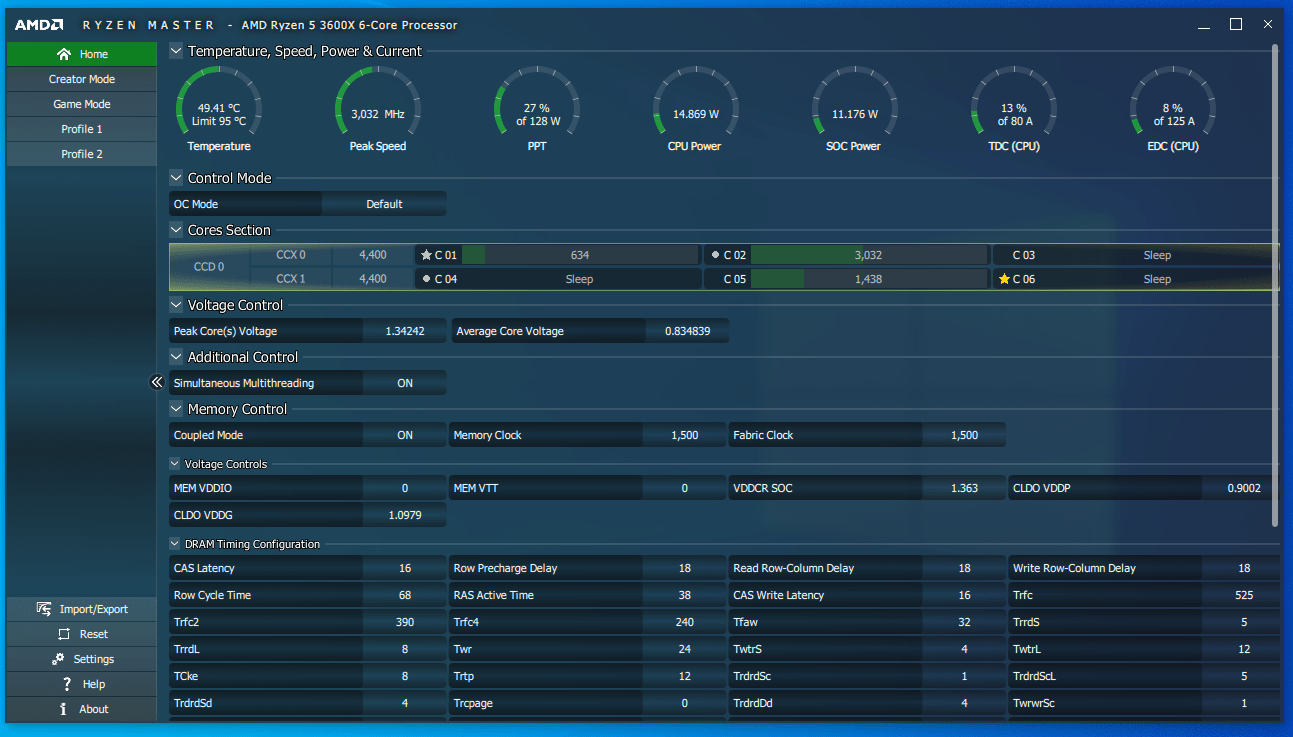Click the Home icon in sidebar
The height and width of the screenshot is (737, 1293).
coord(64,54)
